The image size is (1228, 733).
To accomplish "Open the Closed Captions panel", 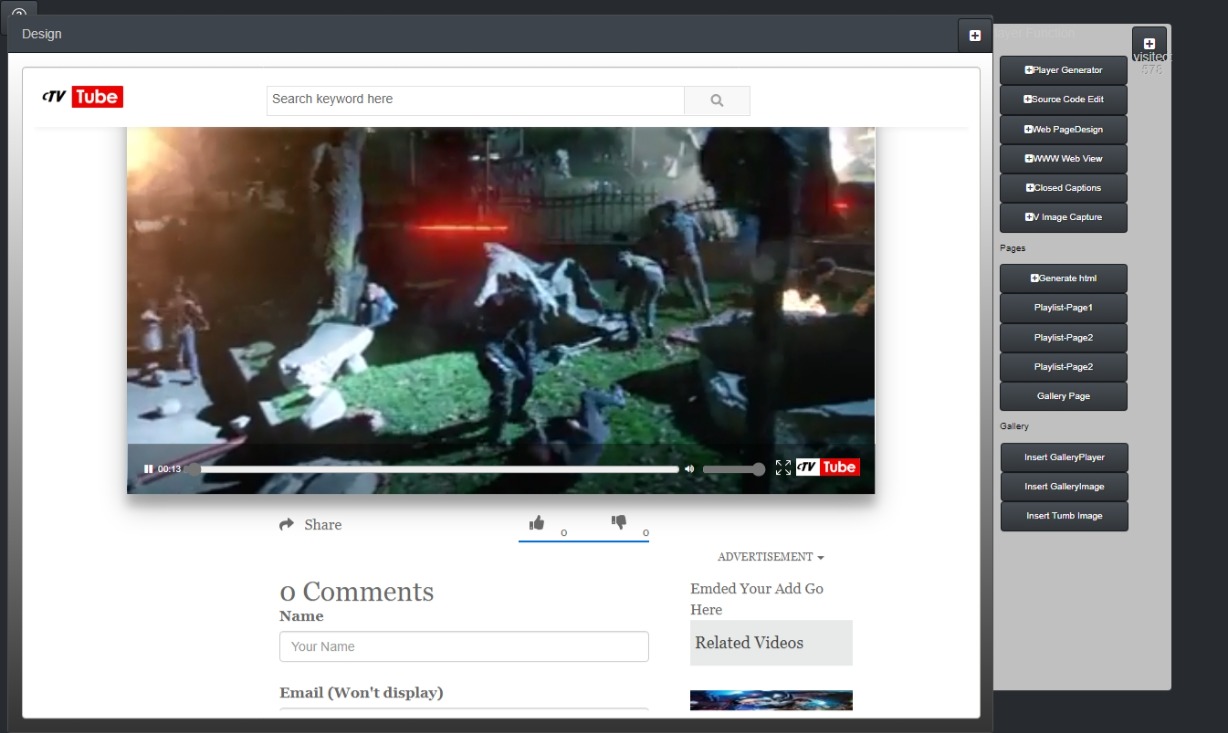I will (1064, 188).
